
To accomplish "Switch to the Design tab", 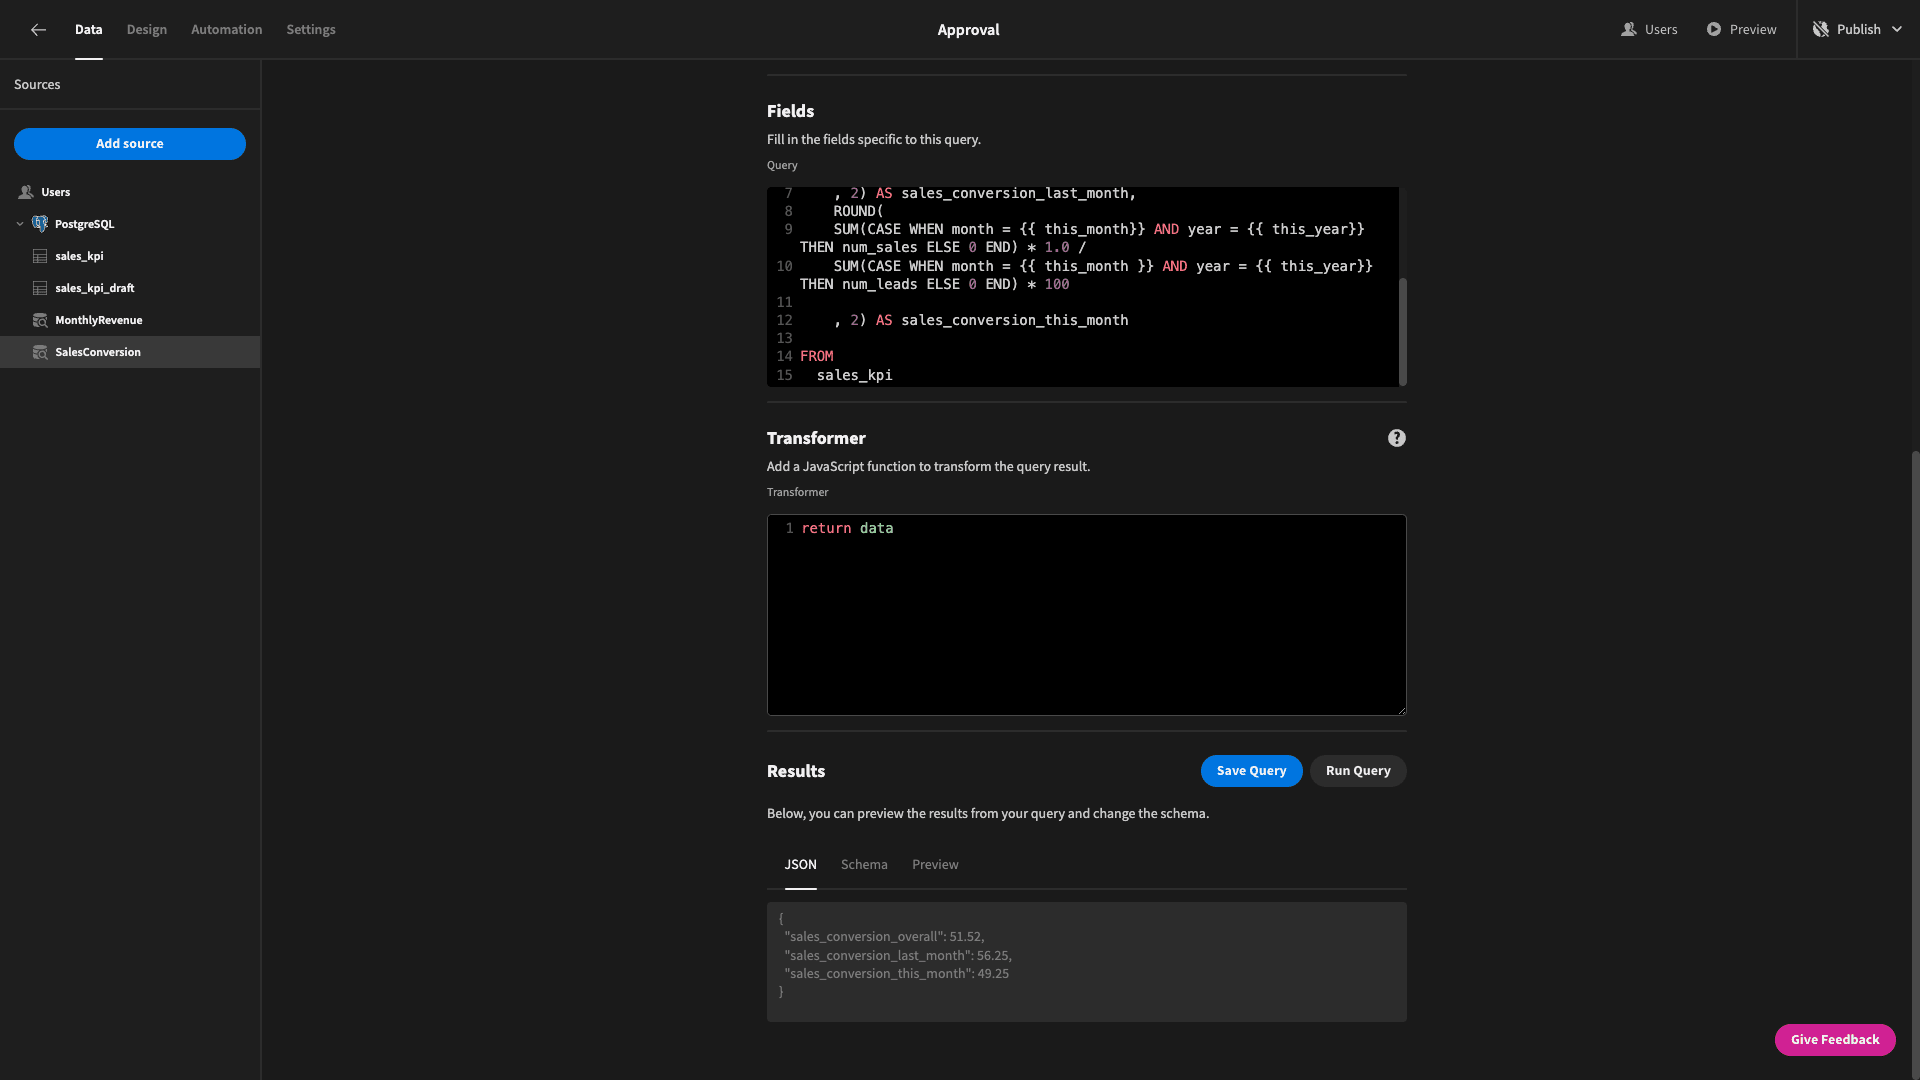I will pos(147,30).
